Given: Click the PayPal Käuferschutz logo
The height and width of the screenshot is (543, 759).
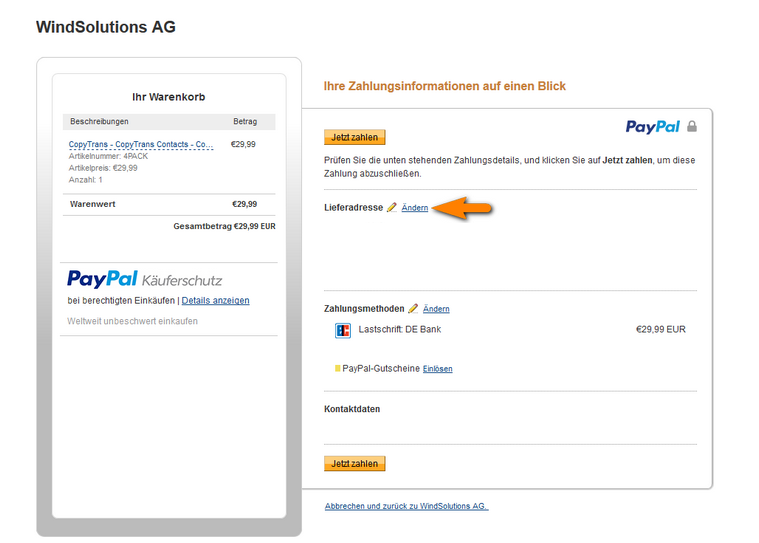Looking at the screenshot, I should point(145,279).
